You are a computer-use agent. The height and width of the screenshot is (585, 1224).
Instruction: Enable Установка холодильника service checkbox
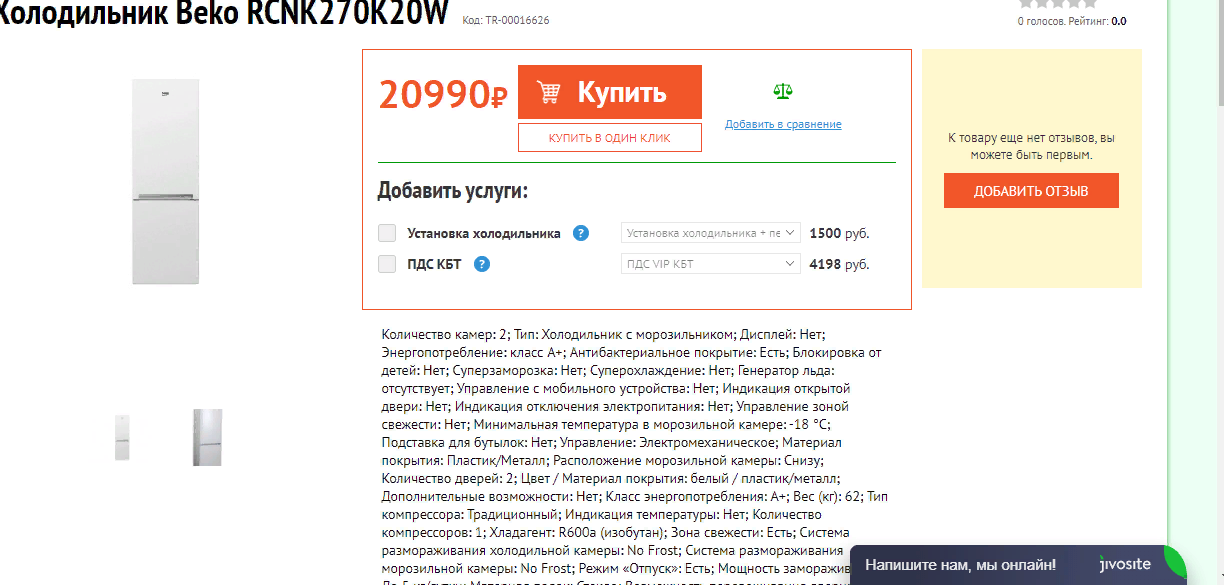click(x=387, y=233)
